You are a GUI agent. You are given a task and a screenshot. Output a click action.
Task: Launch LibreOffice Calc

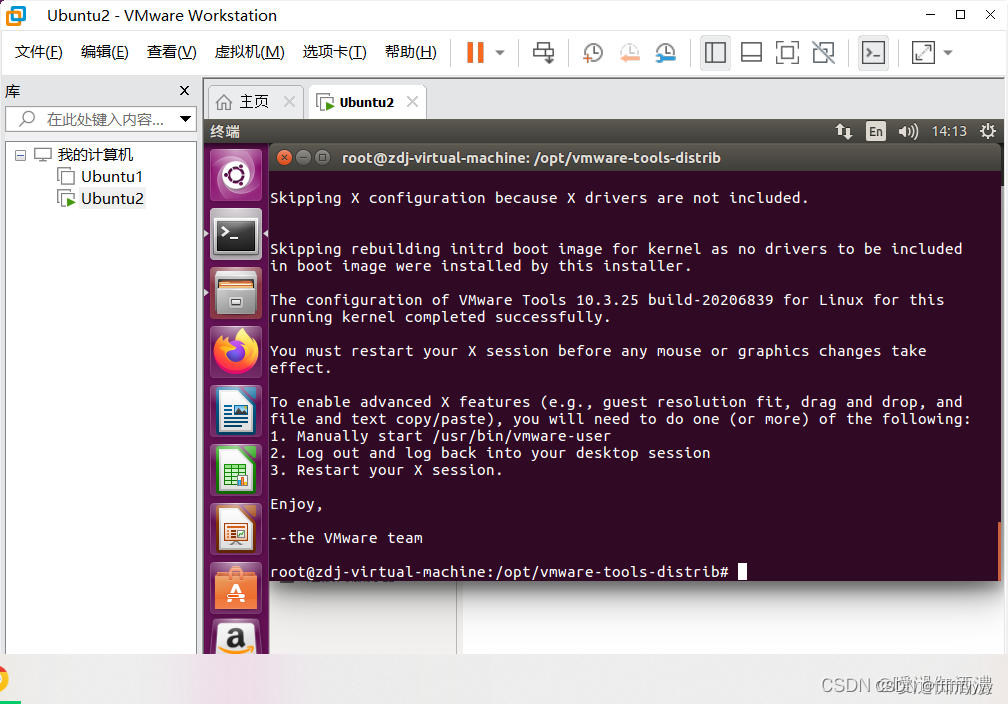point(237,470)
